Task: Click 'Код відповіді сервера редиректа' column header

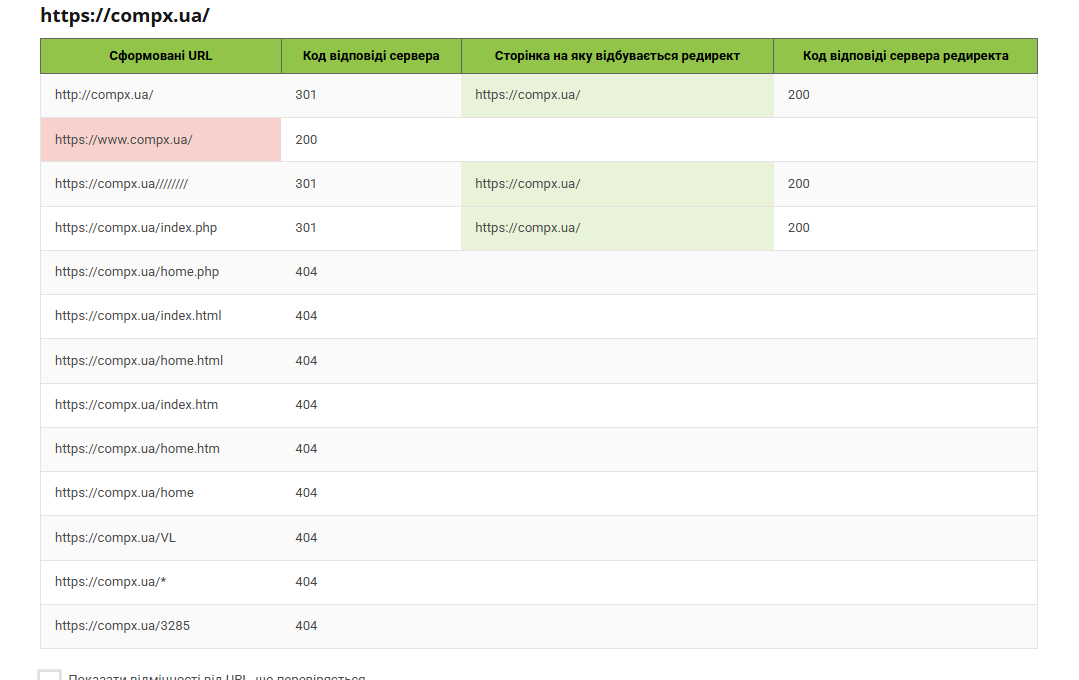Action: pos(905,56)
